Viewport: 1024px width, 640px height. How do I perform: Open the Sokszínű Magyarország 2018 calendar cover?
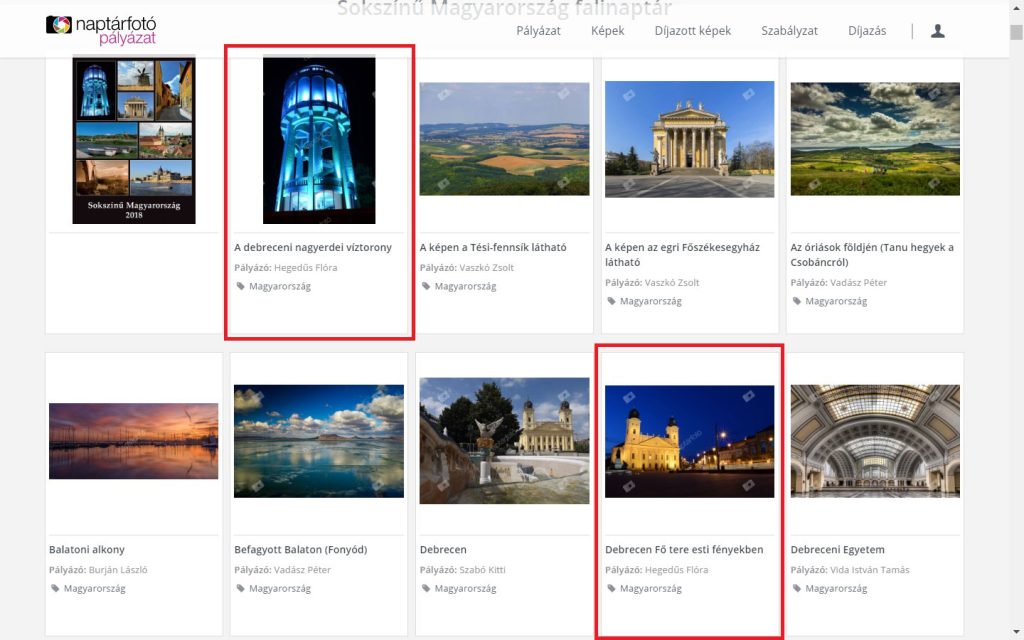coord(134,140)
